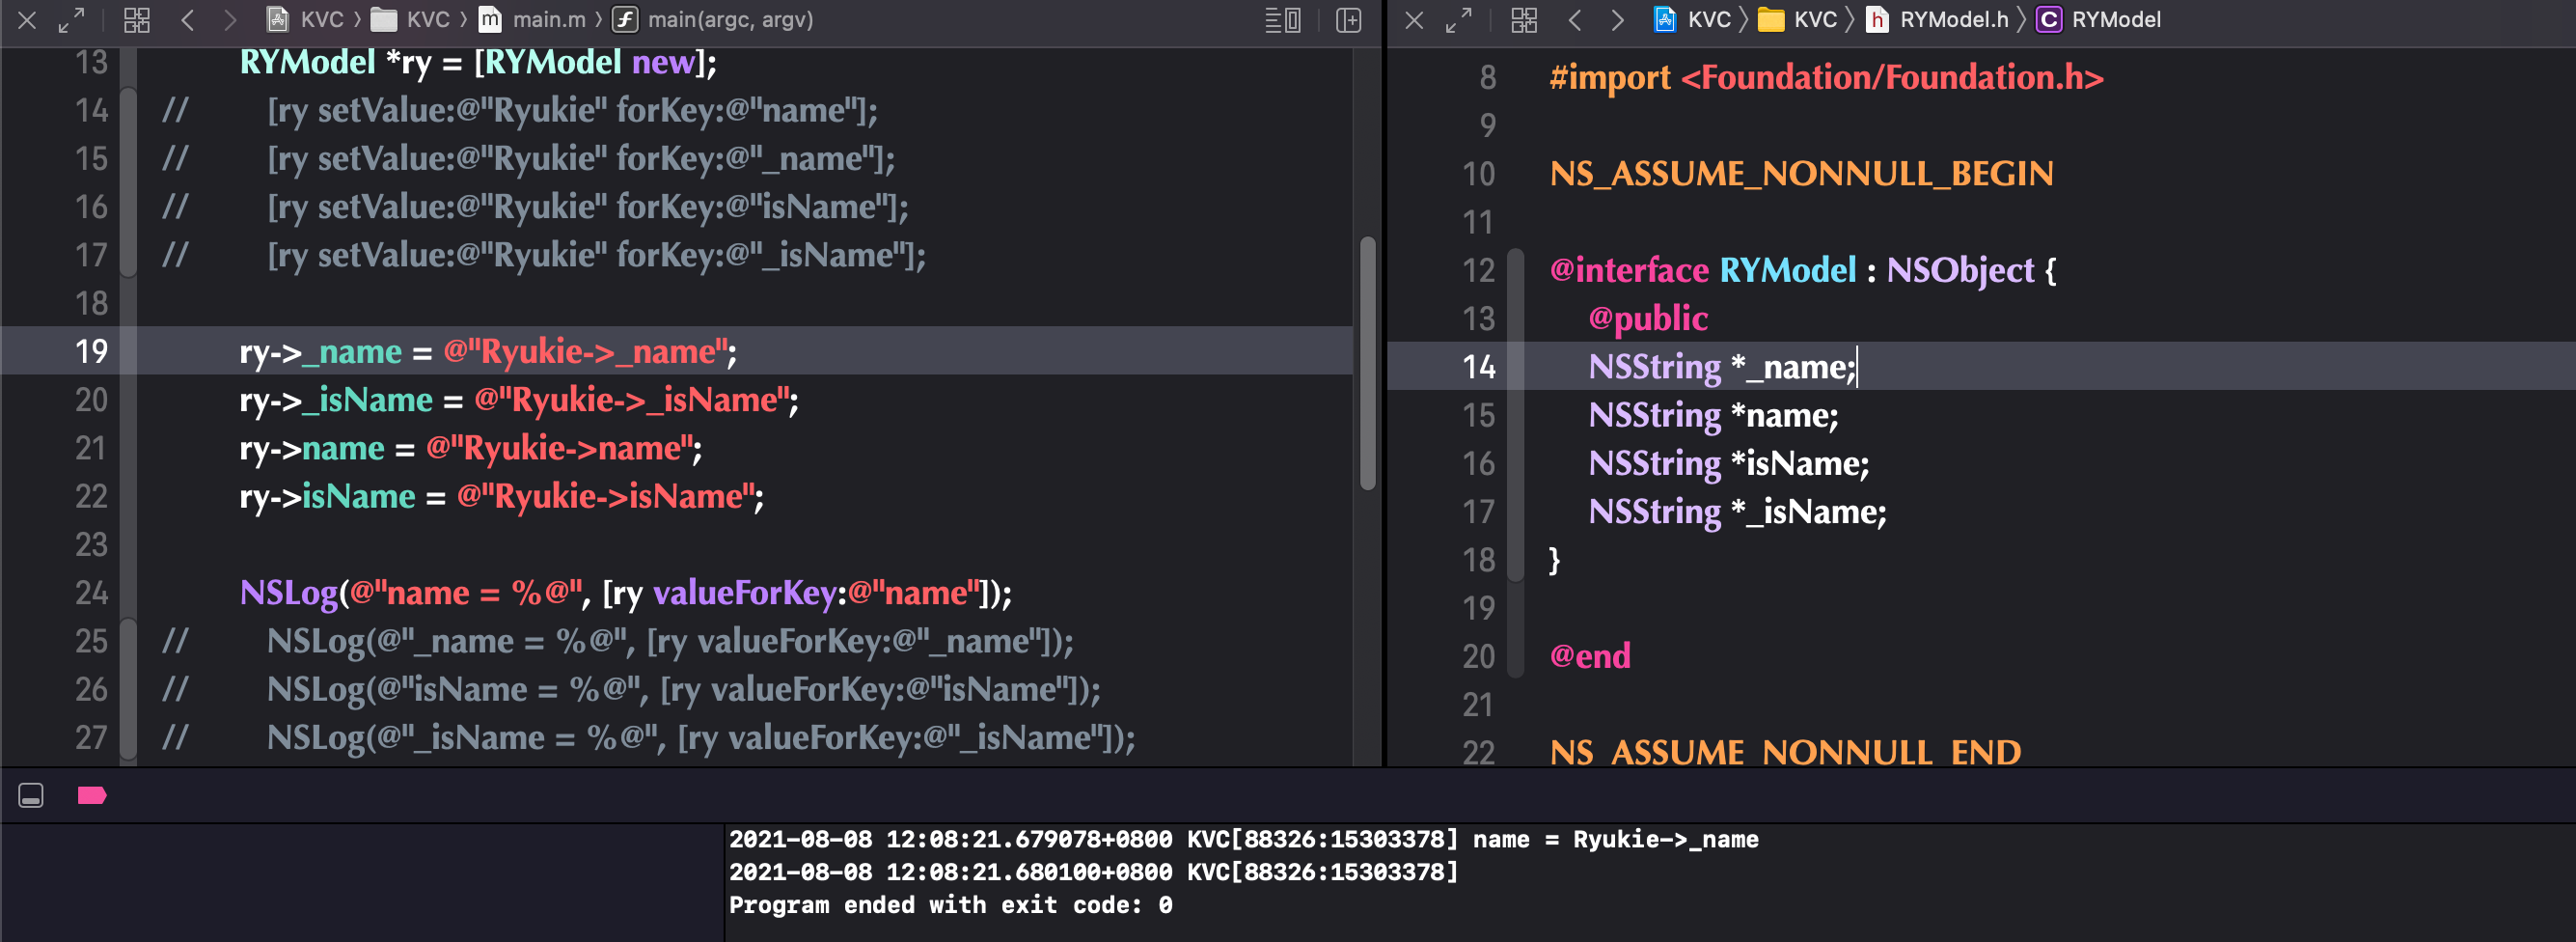Go back in right editor history
This screenshot has height=942, width=2576.
(1574, 20)
